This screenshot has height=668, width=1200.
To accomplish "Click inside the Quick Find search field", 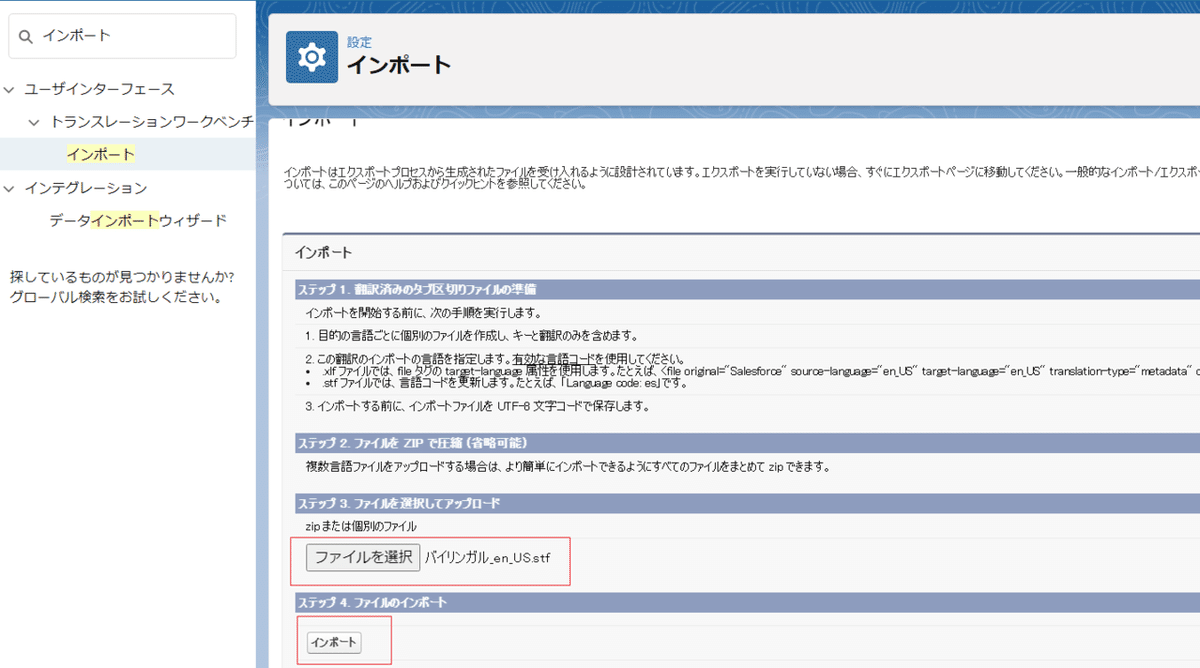I will (120, 36).
